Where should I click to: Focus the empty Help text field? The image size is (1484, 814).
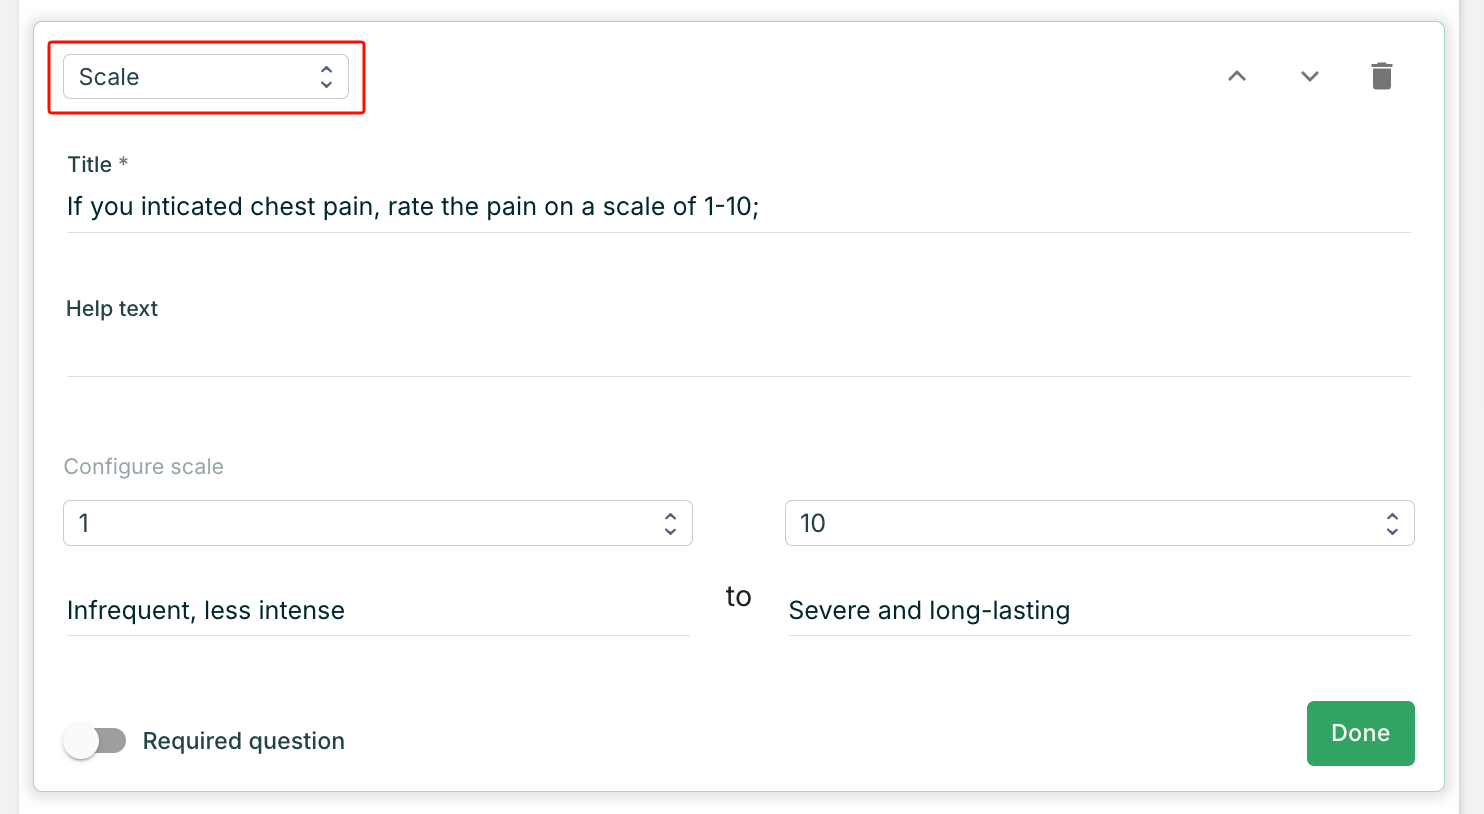(738, 353)
